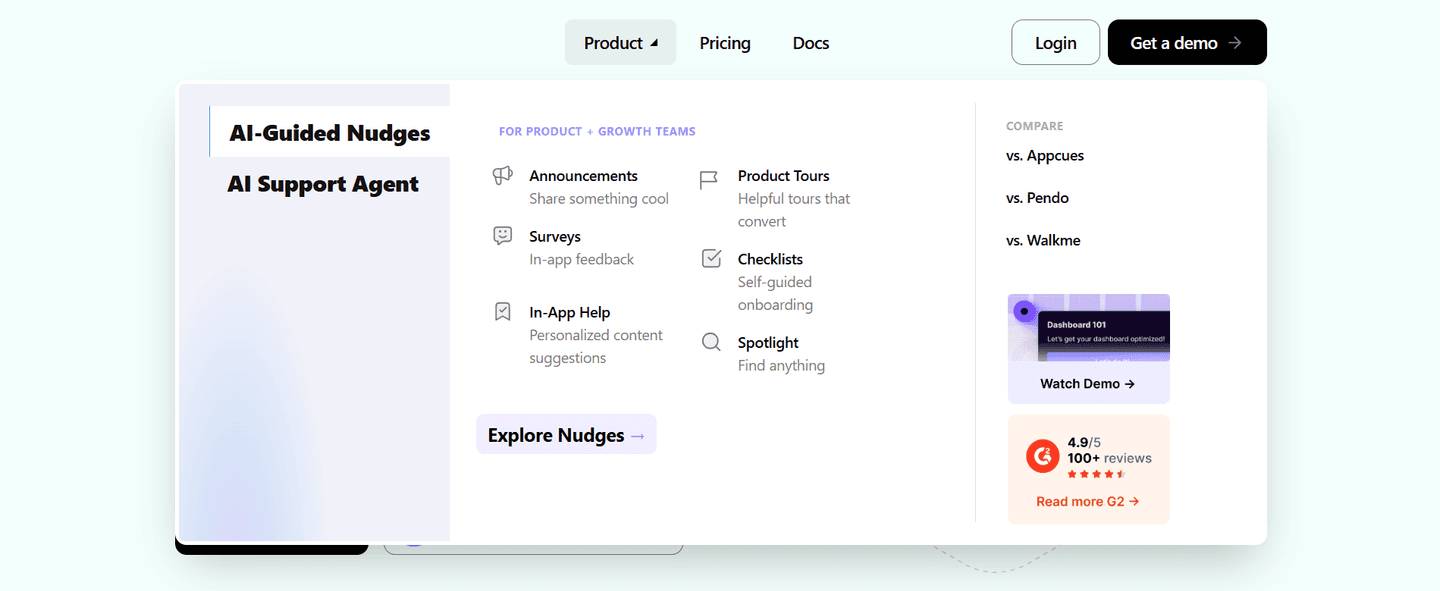The width and height of the screenshot is (1440, 591).
Task: Open the Surveys feature link
Action: pos(555,237)
